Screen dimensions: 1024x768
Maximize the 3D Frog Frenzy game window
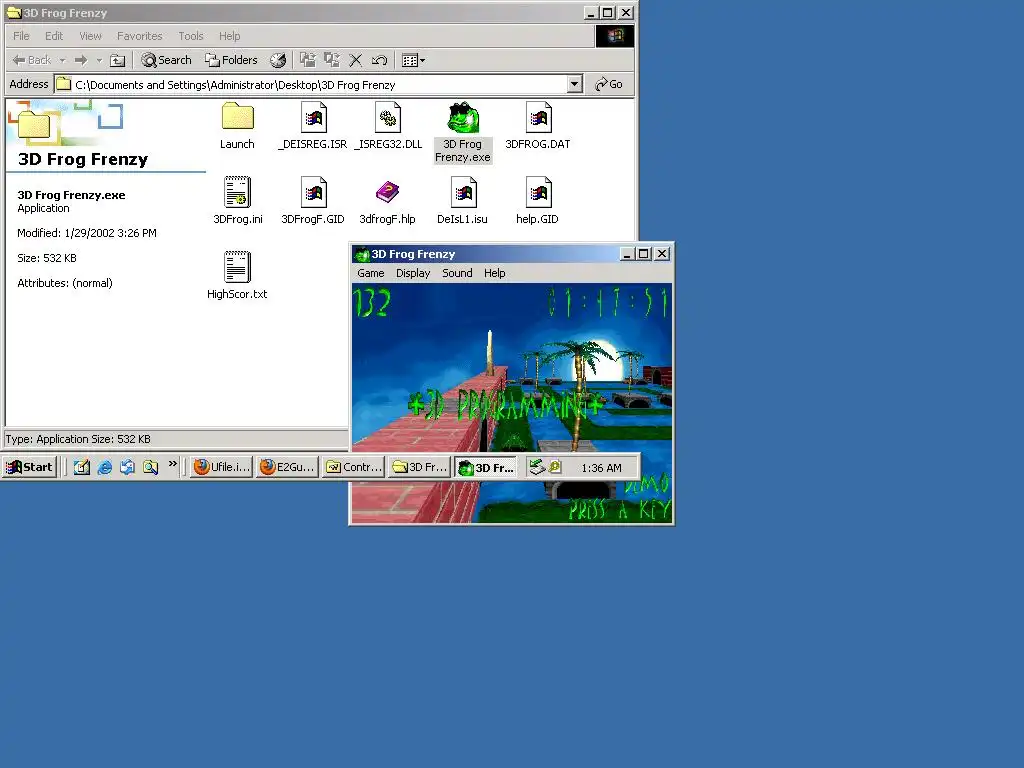tap(643, 254)
